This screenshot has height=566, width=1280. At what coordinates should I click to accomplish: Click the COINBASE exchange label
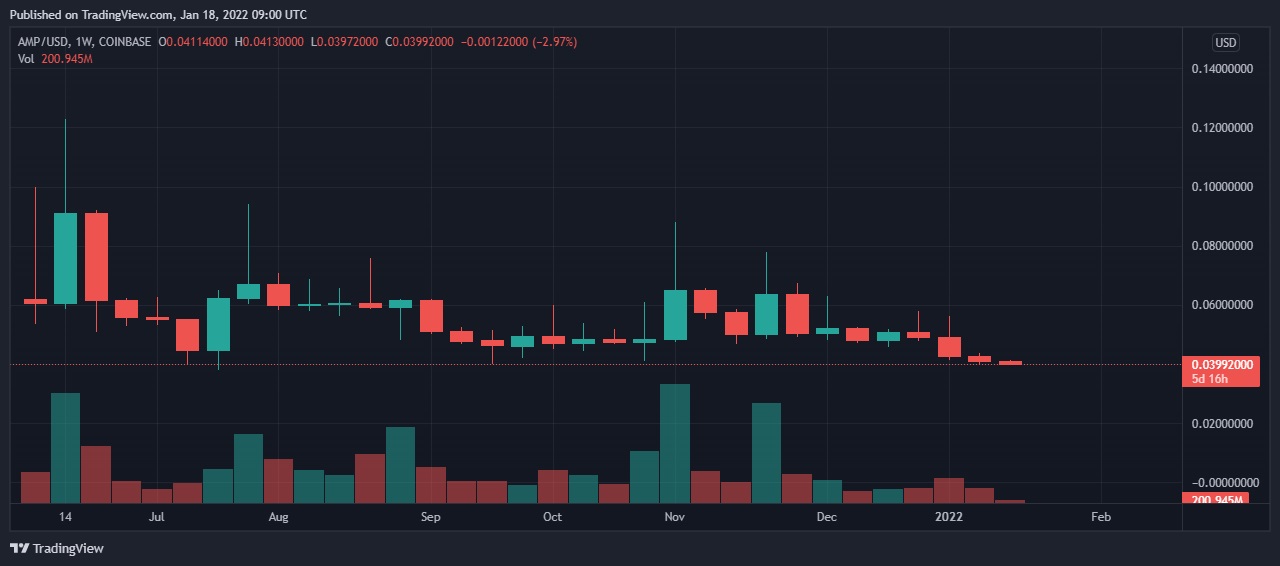coord(125,42)
